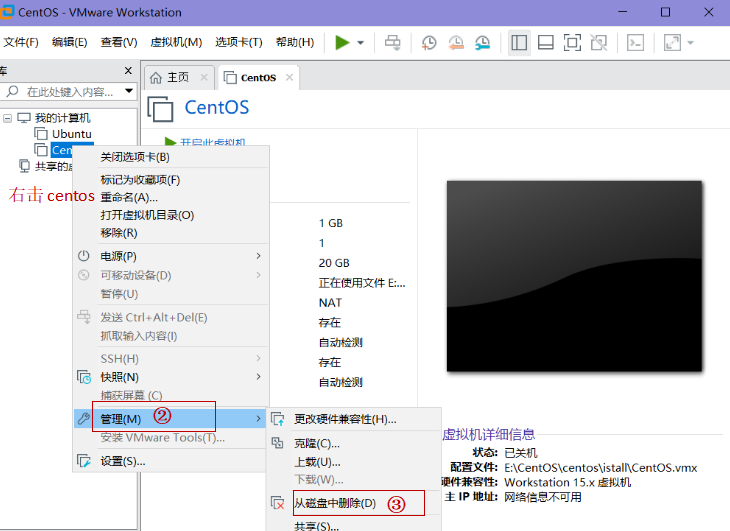Choose 克隆(C)... in the submenu
The width and height of the screenshot is (730, 531).
354,444
